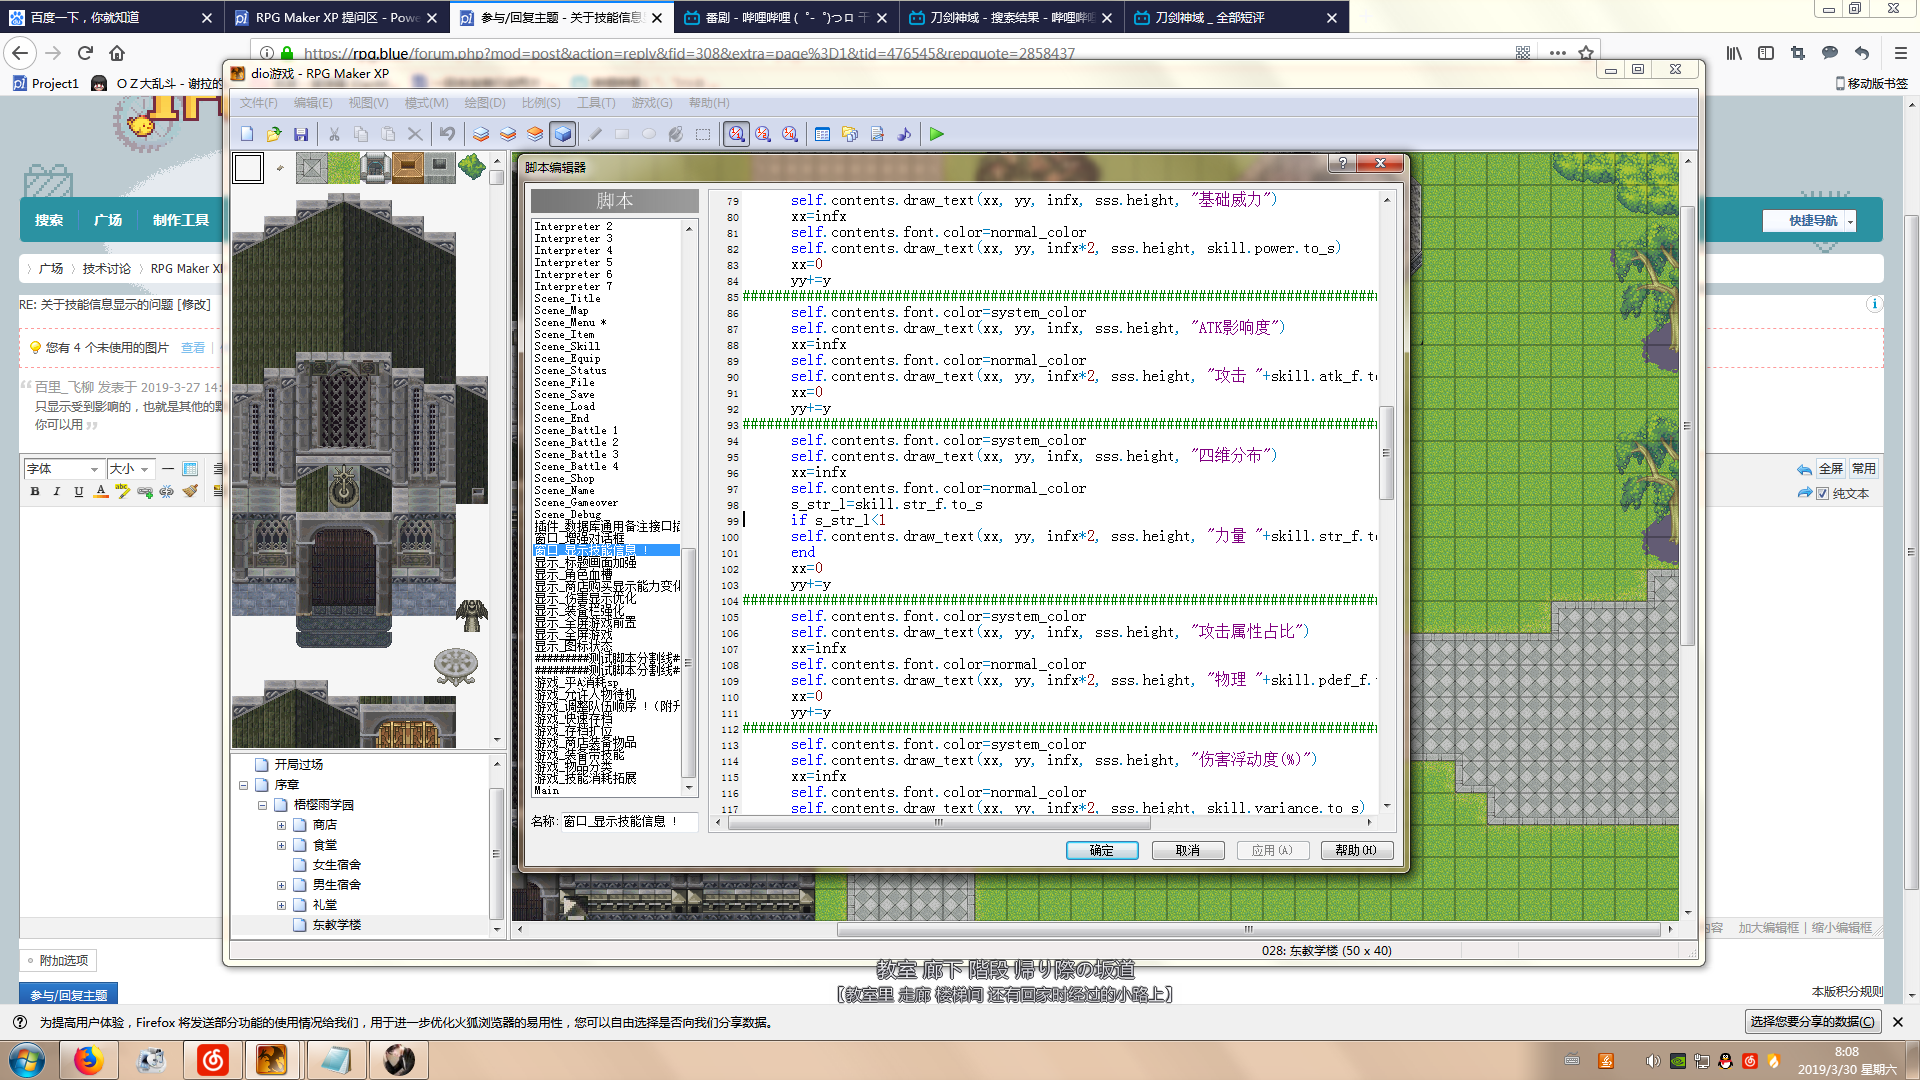Click the undo arrow in RPG Maker toolbar
Screen dimensions: 1920x1080
447,134
